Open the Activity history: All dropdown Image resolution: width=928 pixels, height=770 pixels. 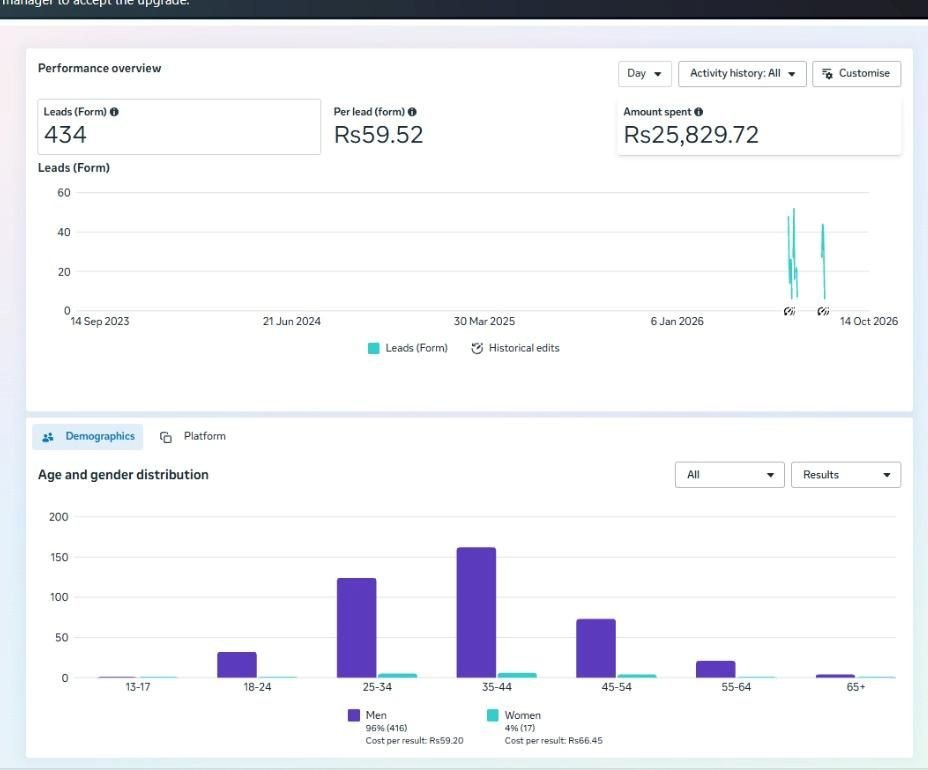(742, 74)
